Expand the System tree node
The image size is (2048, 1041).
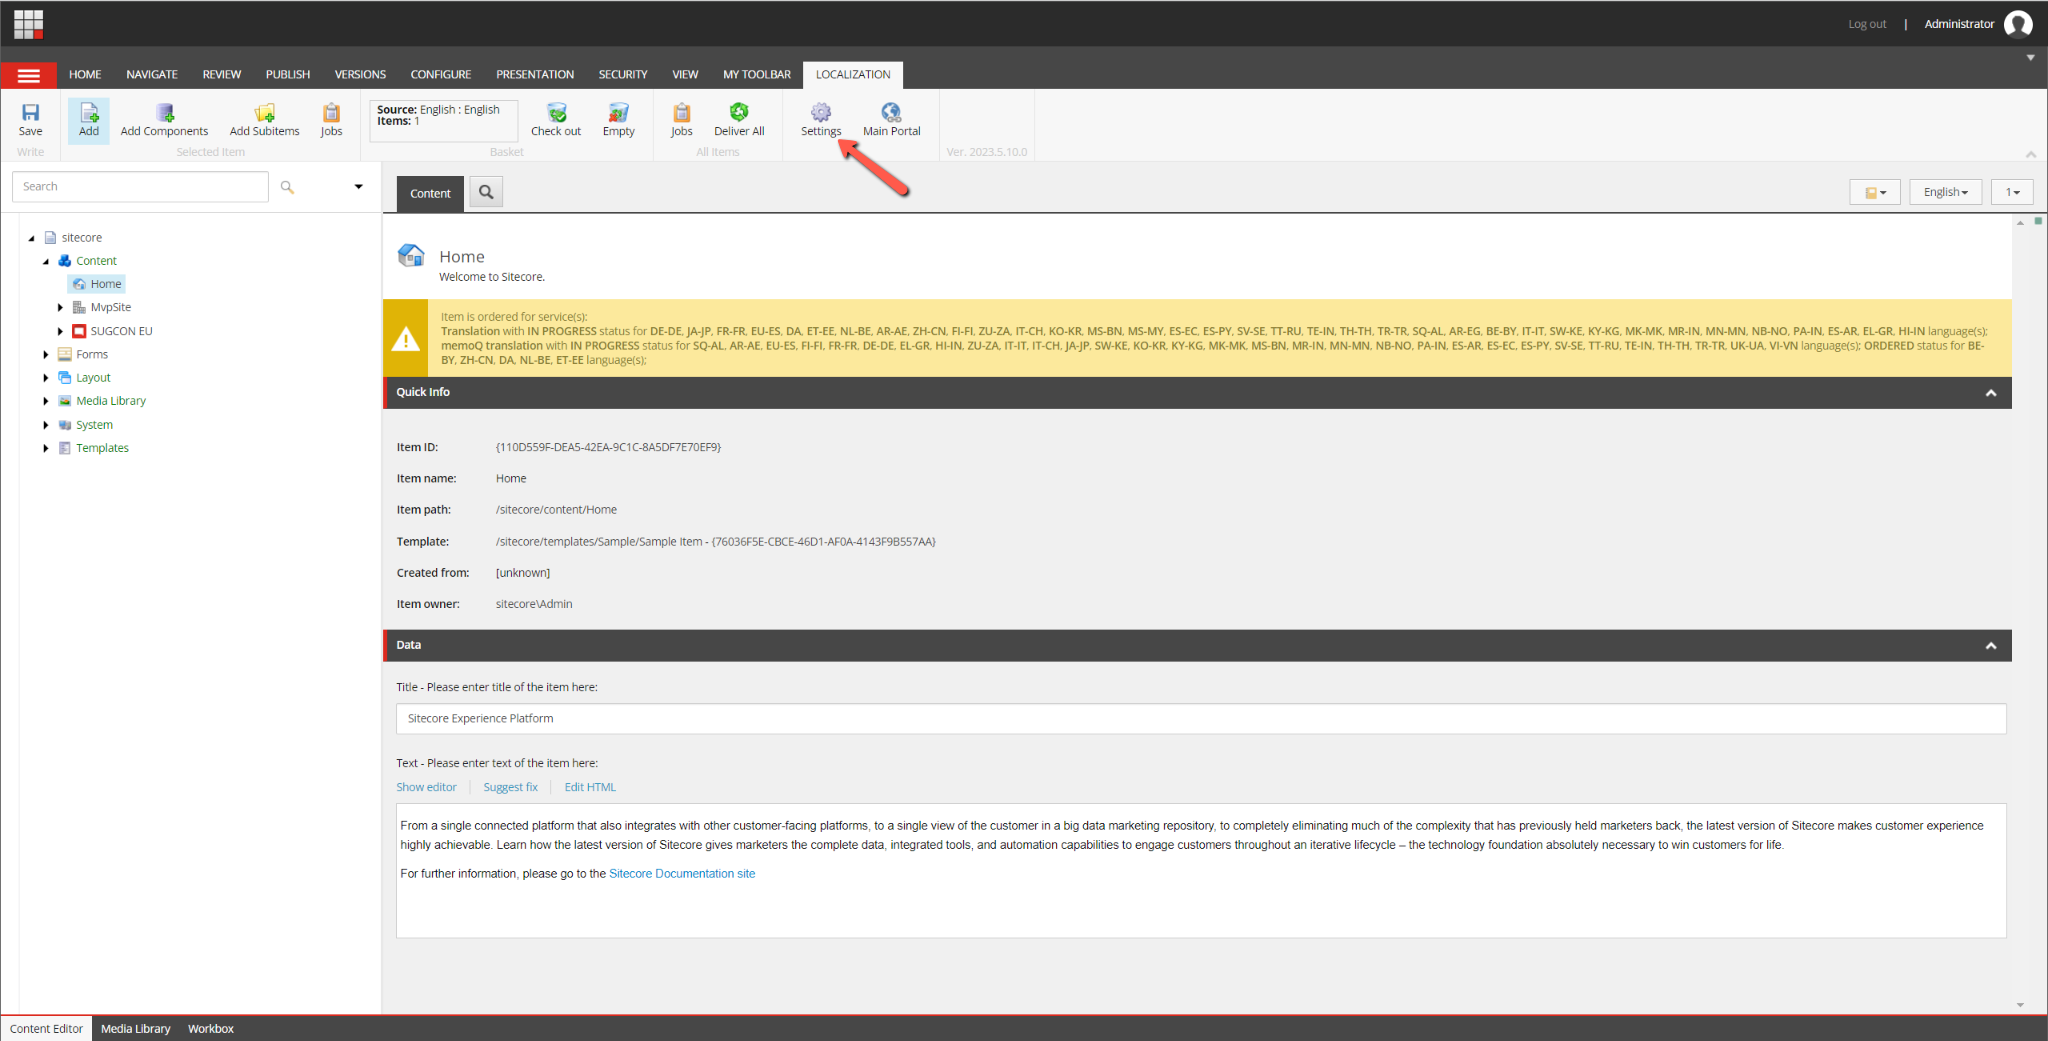pyautogui.click(x=46, y=425)
